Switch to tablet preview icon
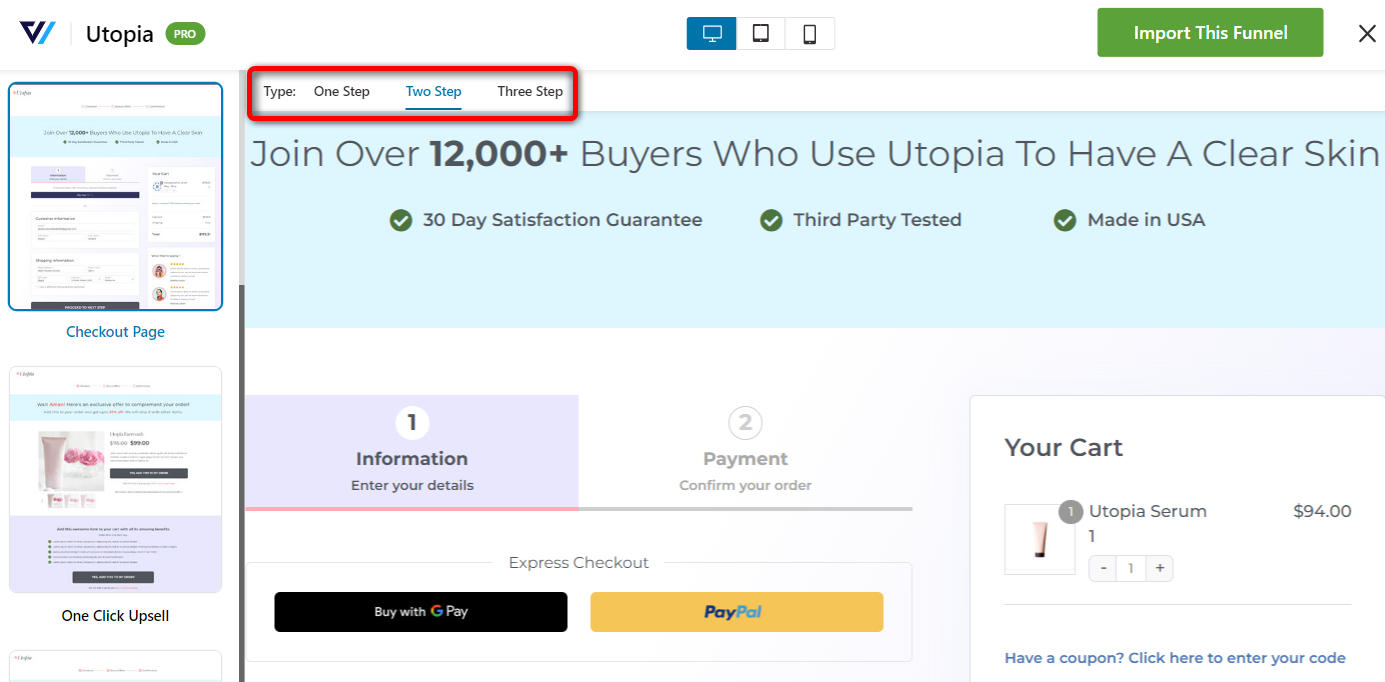This screenshot has width=1385, height=682. point(761,33)
